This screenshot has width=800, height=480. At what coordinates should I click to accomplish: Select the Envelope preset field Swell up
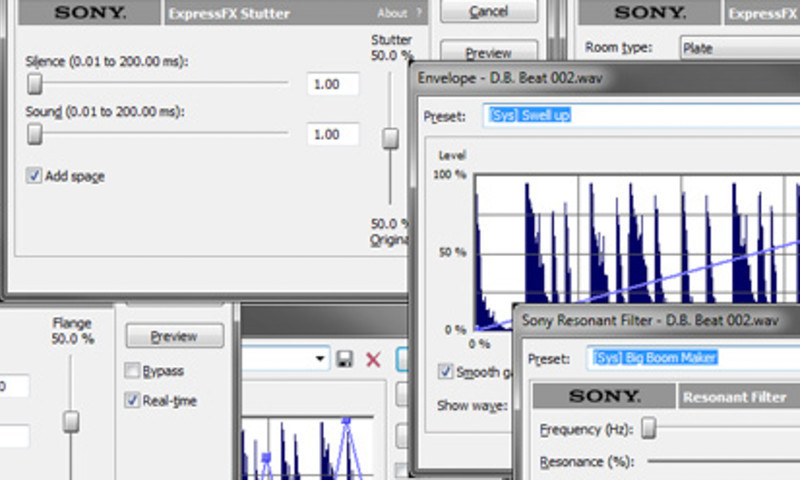641,115
